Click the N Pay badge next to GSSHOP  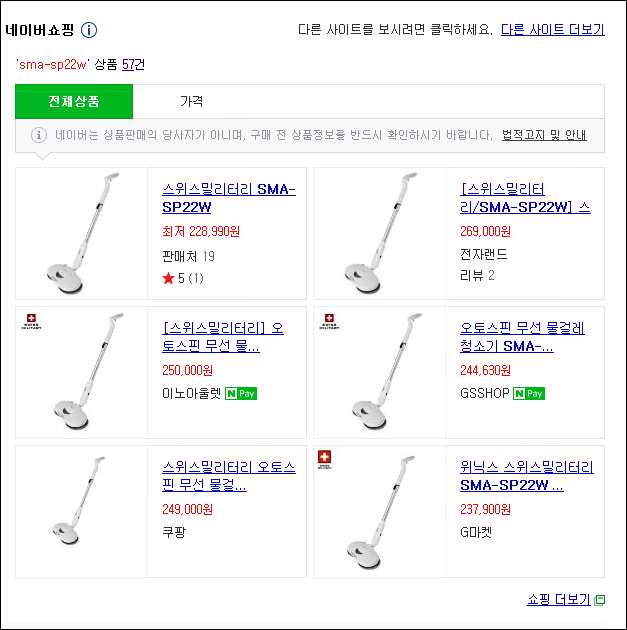point(529,393)
